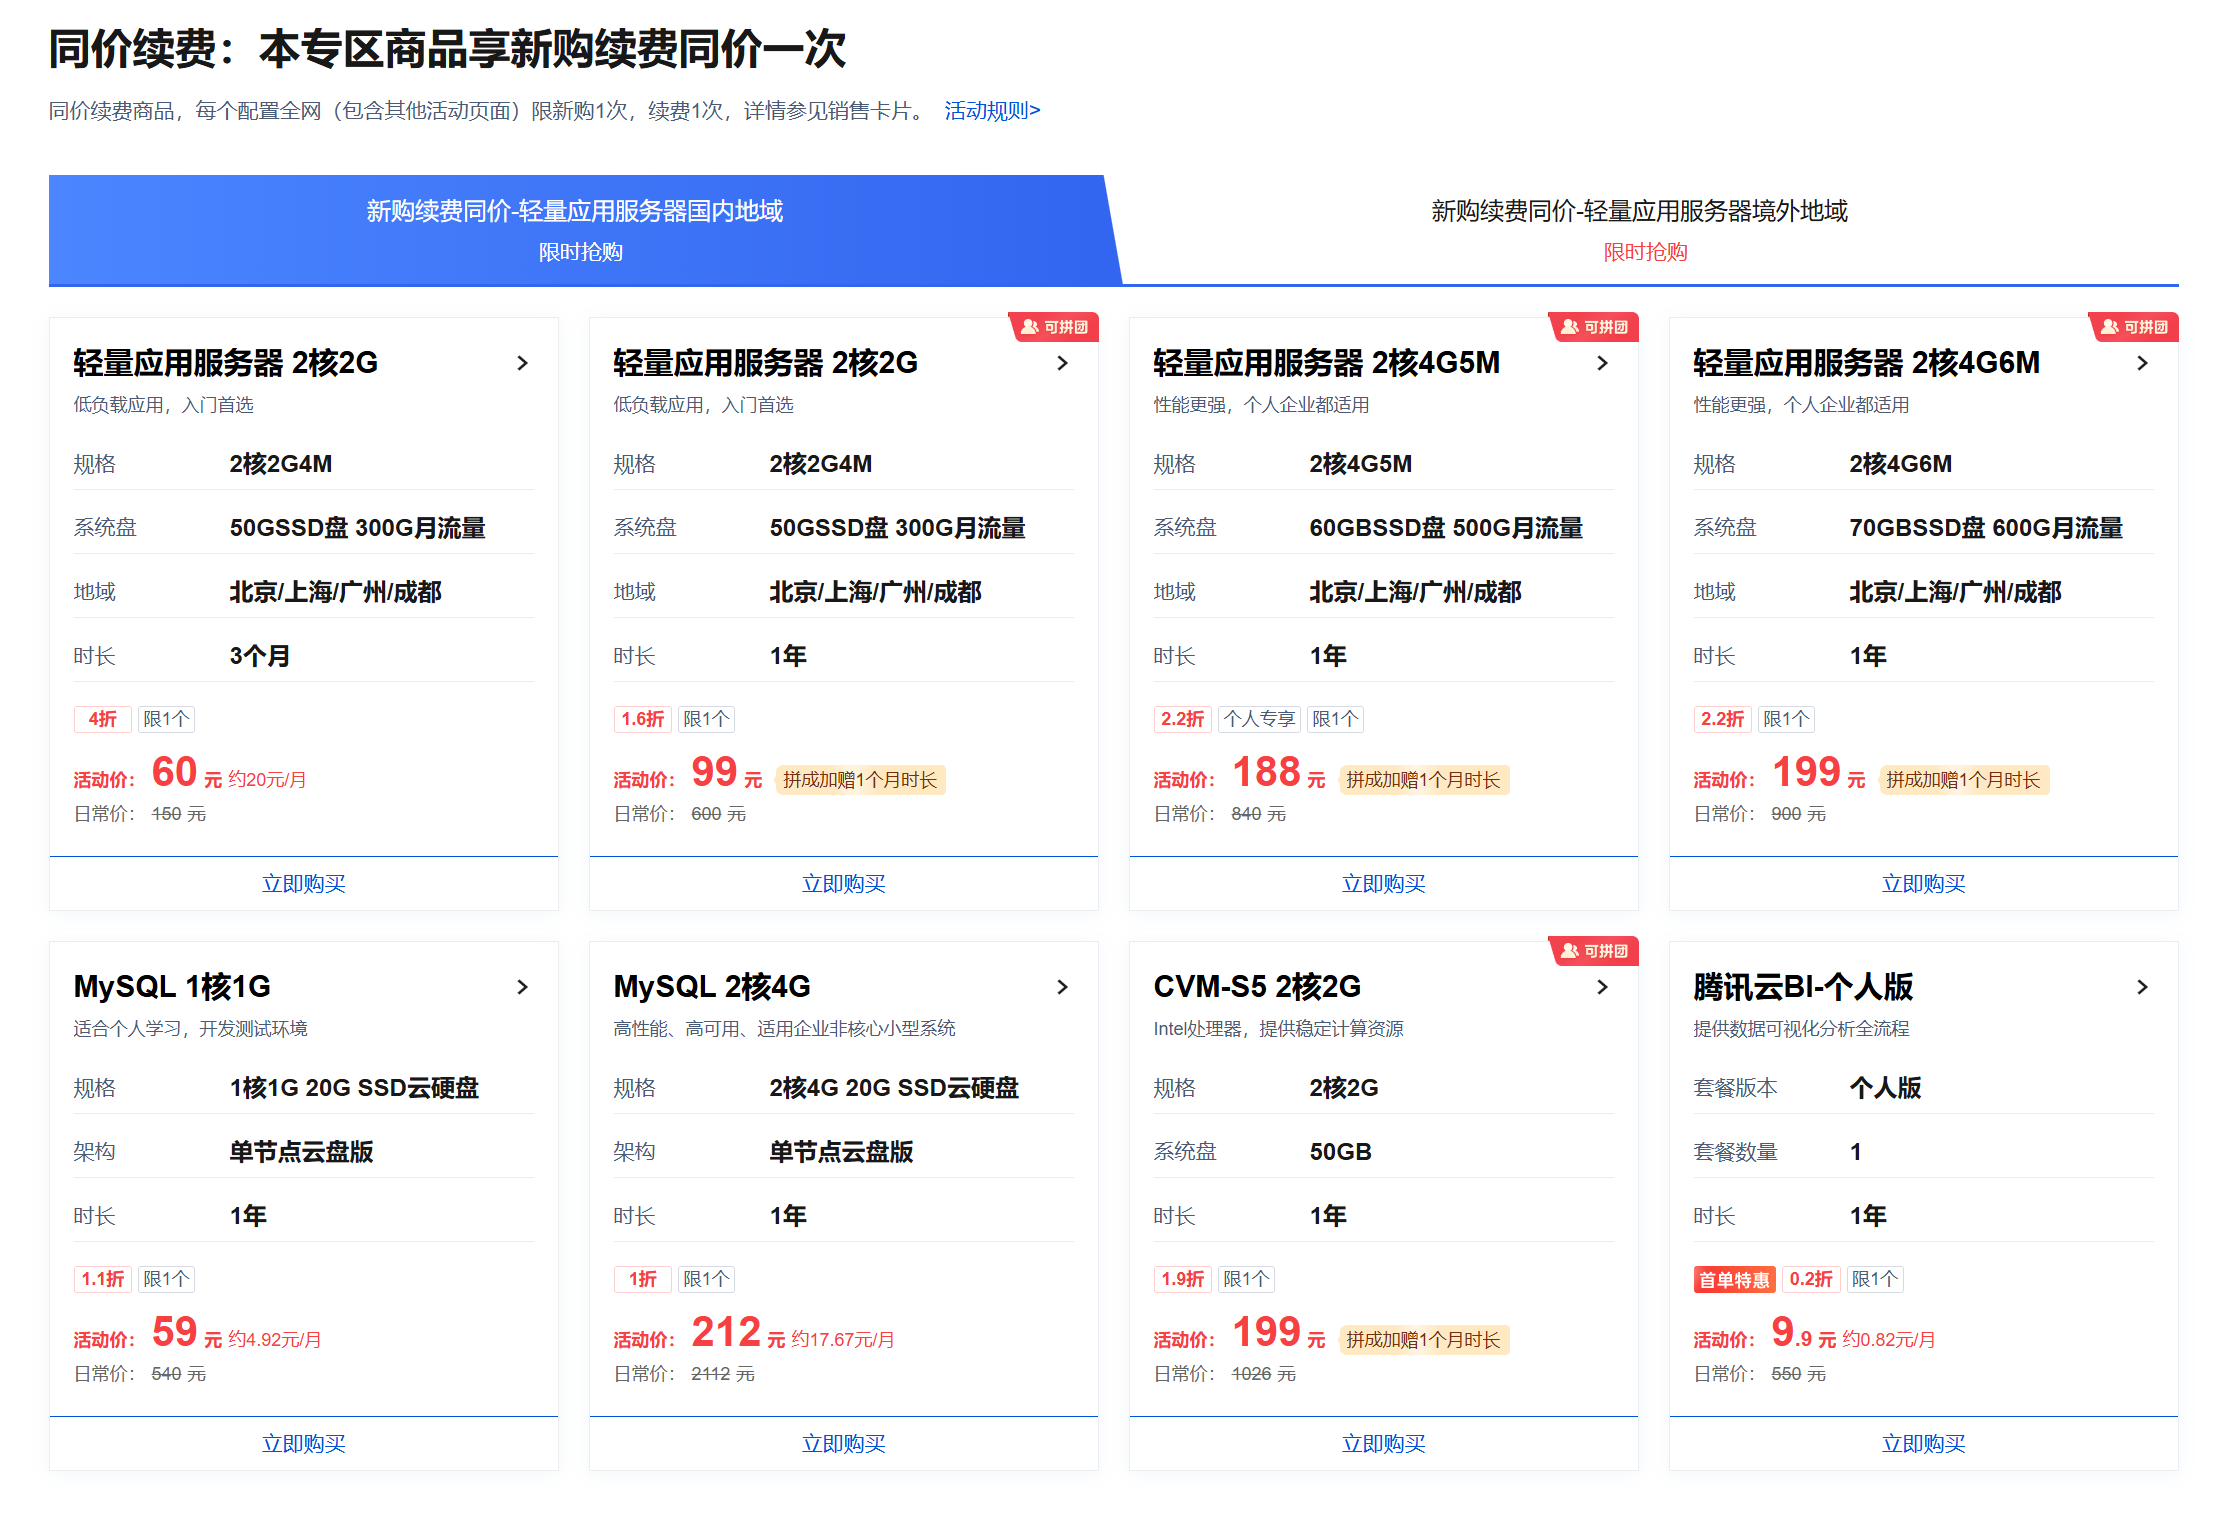The height and width of the screenshot is (1526, 2228).
Task: Click the 1.1折 tag on MySQL 1核1G
Action: pos(103,1279)
